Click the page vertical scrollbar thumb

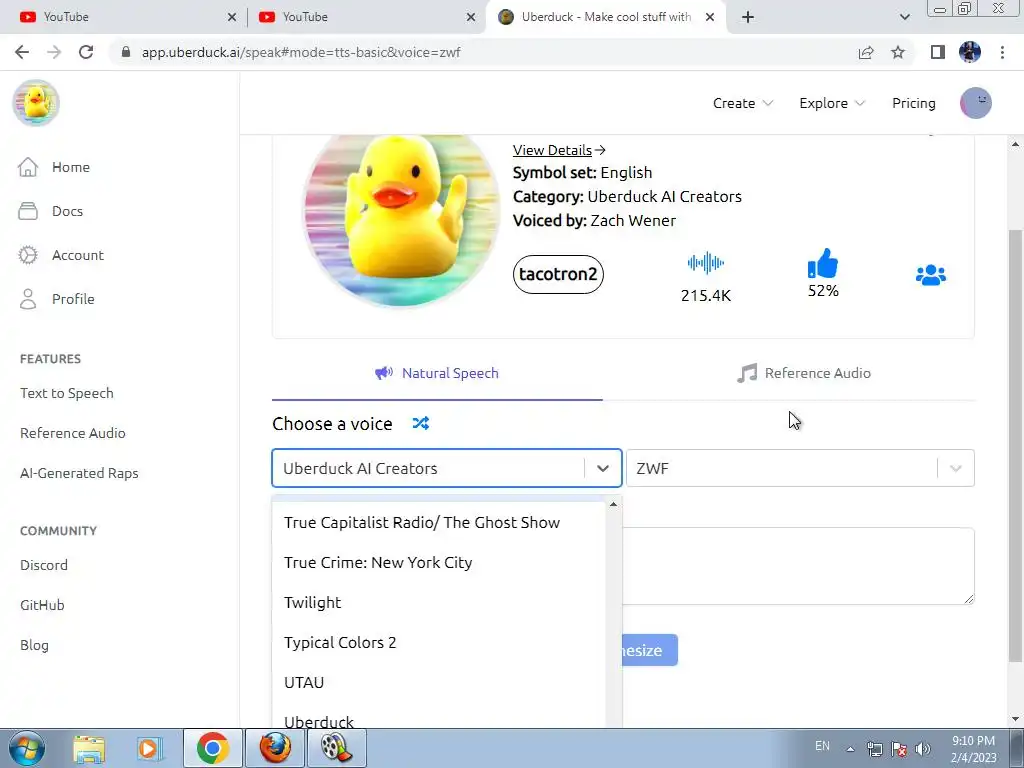[1016, 444]
